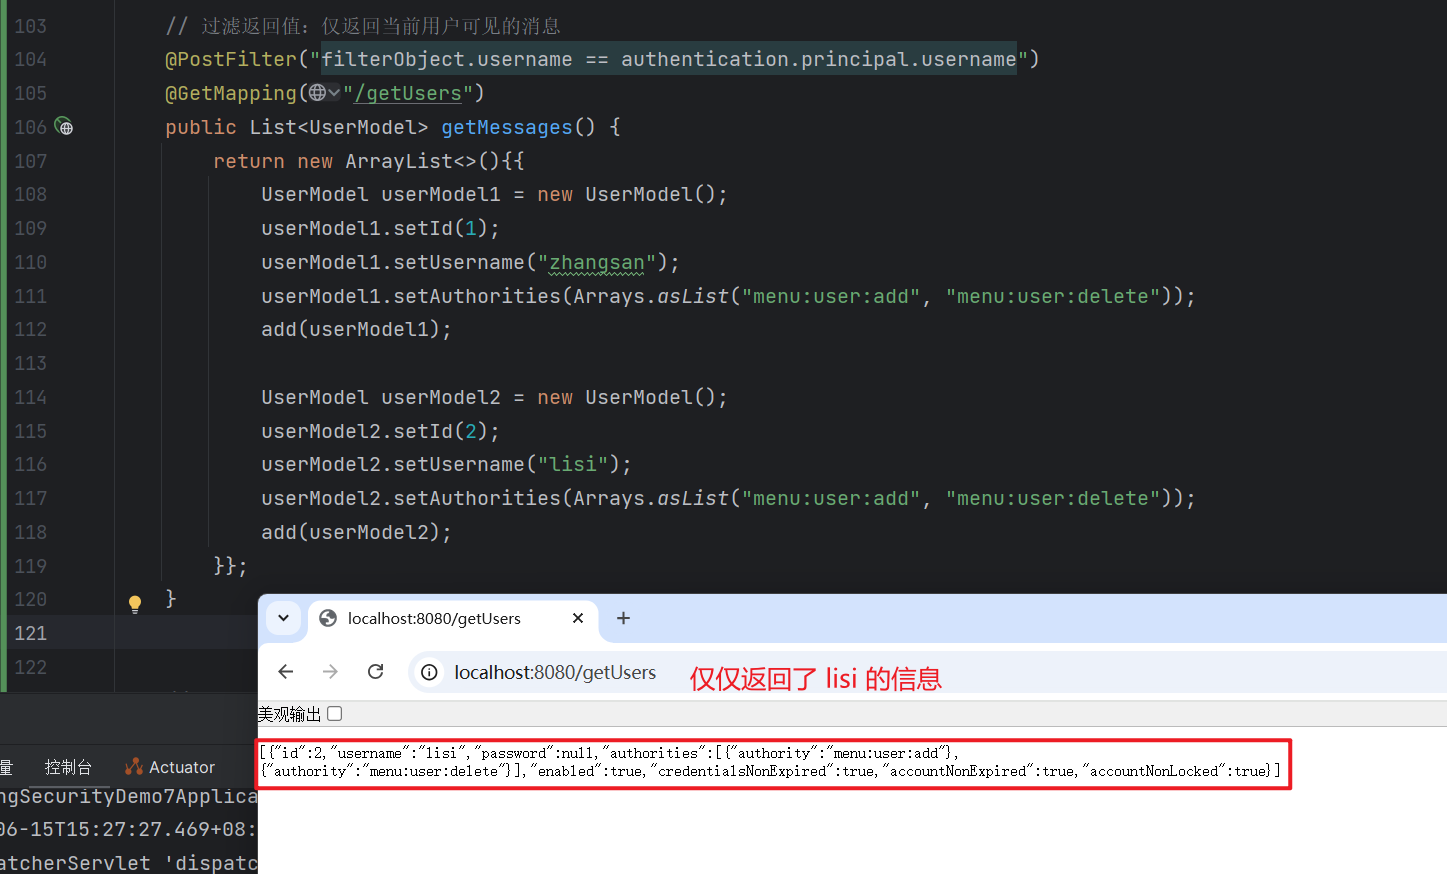
Task: Click the JSON response text in browser
Action: point(770,762)
